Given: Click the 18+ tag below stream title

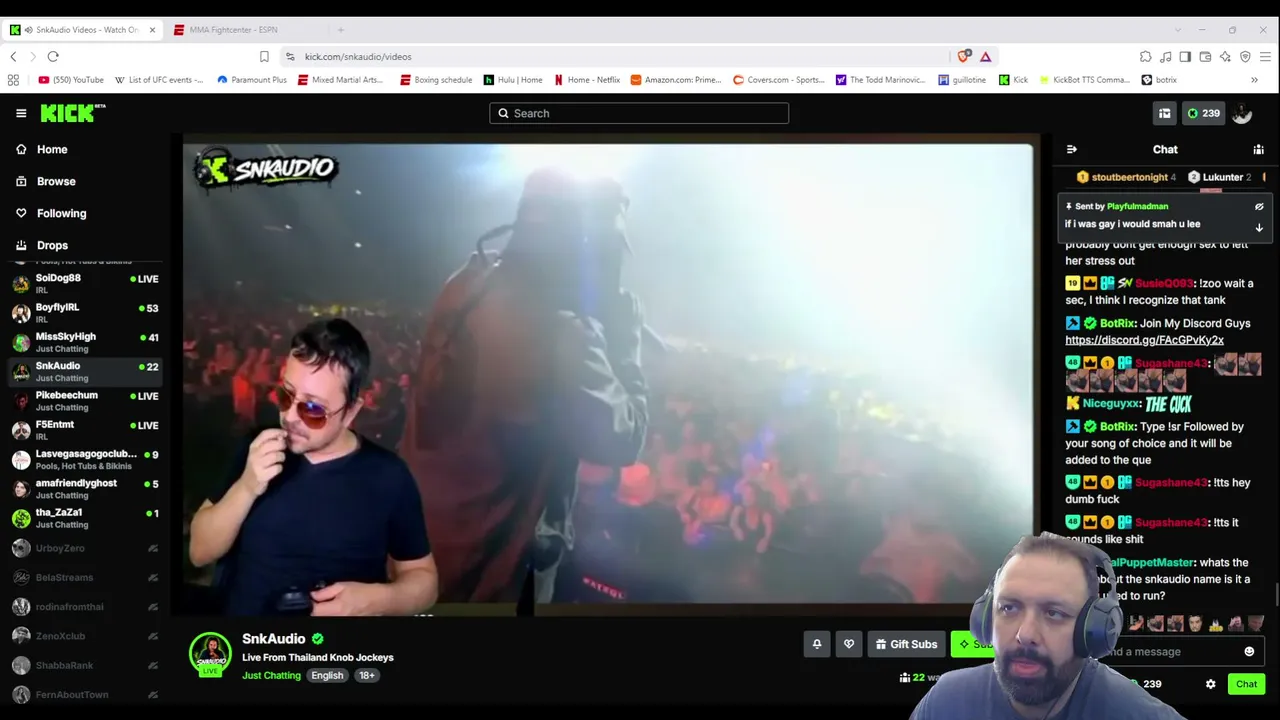Looking at the screenshot, I should click(x=367, y=676).
